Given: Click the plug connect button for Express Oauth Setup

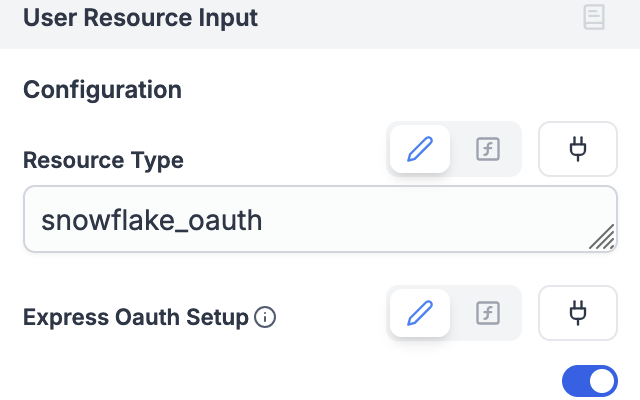Looking at the screenshot, I should (577, 314).
